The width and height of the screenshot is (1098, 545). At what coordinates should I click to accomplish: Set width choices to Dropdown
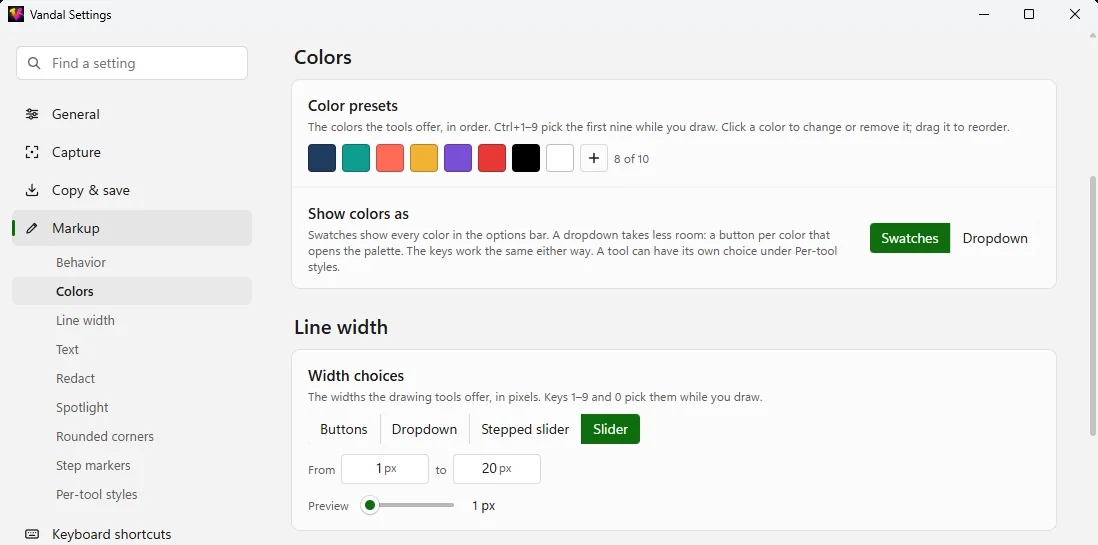point(424,429)
